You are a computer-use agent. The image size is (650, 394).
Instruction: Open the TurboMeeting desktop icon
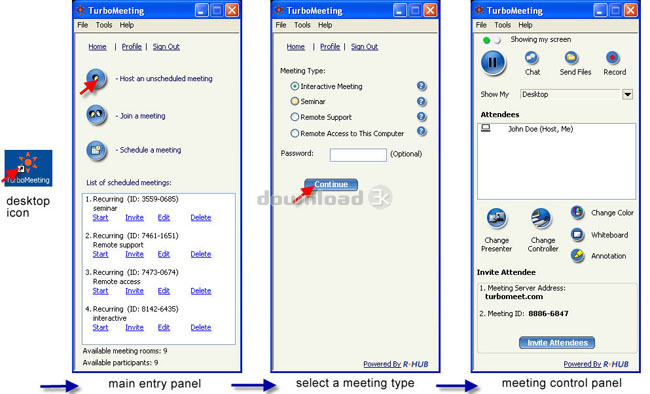click(28, 168)
